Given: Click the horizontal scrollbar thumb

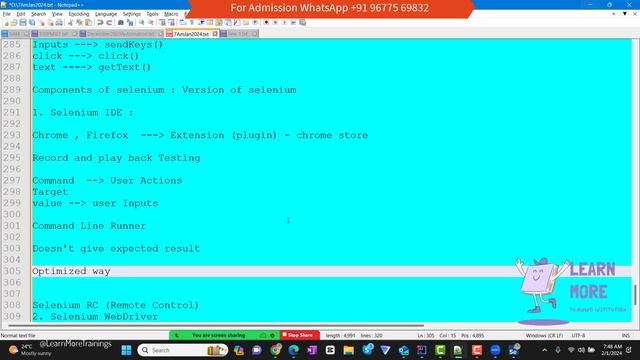Looking at the screenshot, I should [216, 326].
